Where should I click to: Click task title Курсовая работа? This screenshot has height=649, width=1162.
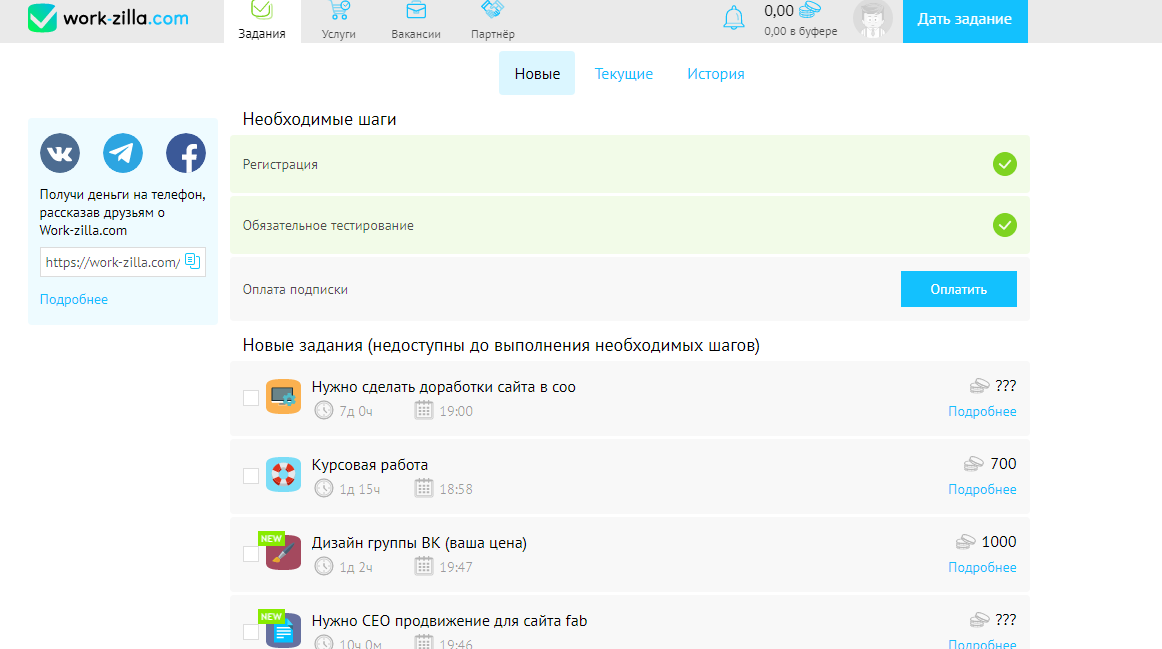pos(370,465)
